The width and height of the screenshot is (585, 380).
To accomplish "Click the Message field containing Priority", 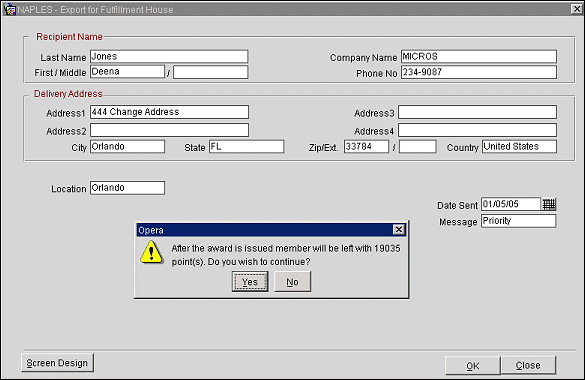I will 518,221.
